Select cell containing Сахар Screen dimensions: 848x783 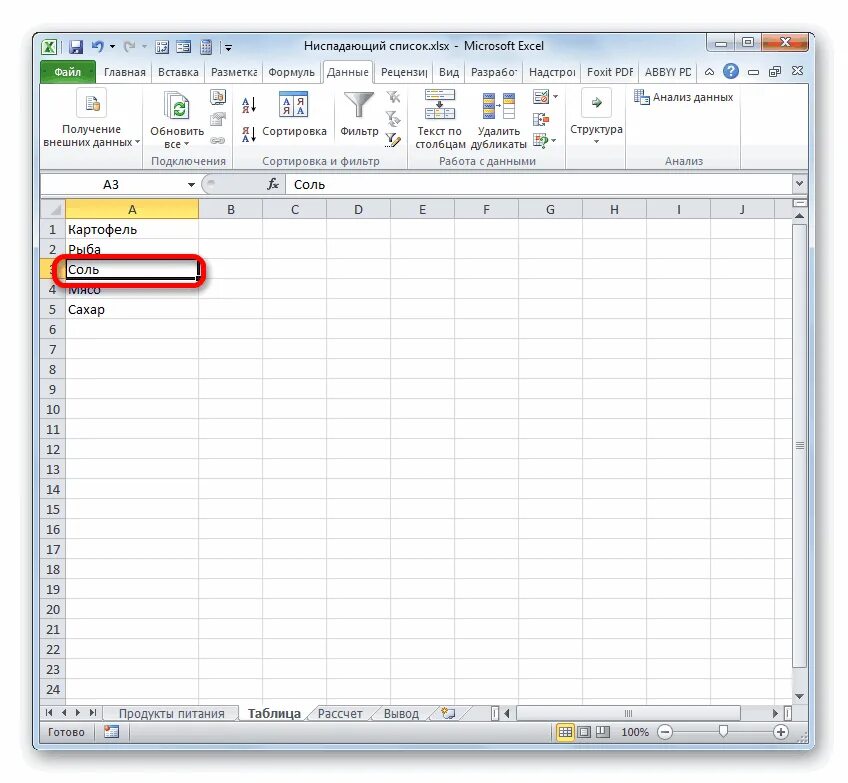(132, 309)
